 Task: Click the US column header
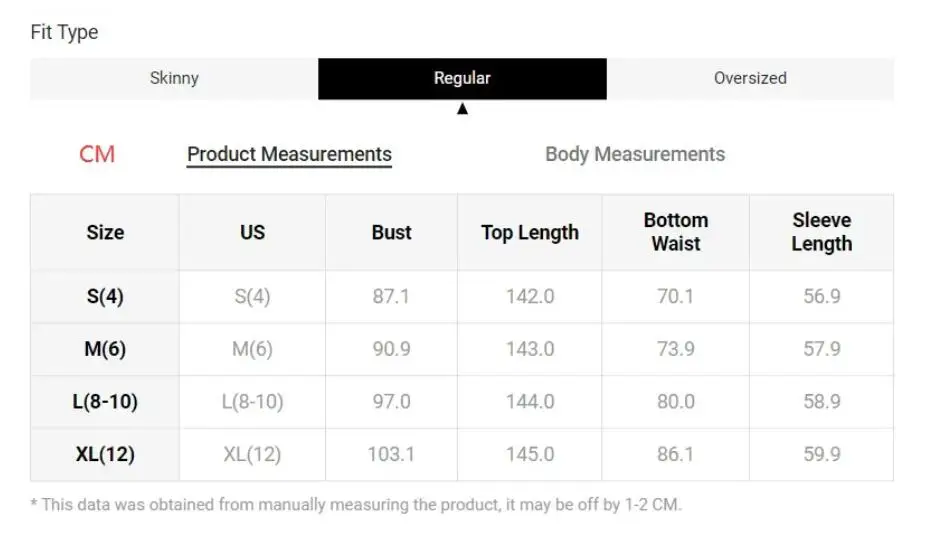pyautogui.click(x=252, y=233)
